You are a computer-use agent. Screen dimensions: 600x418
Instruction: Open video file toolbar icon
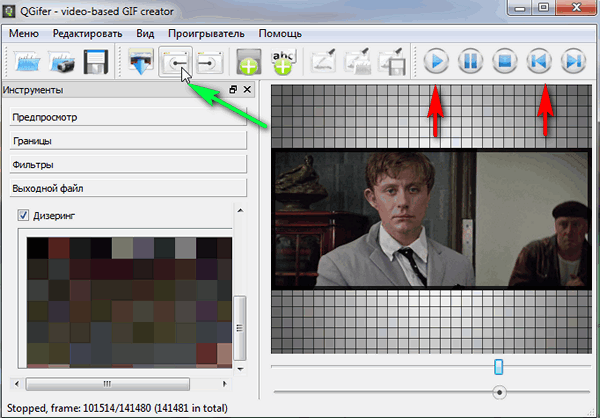(x=28, y=62)
